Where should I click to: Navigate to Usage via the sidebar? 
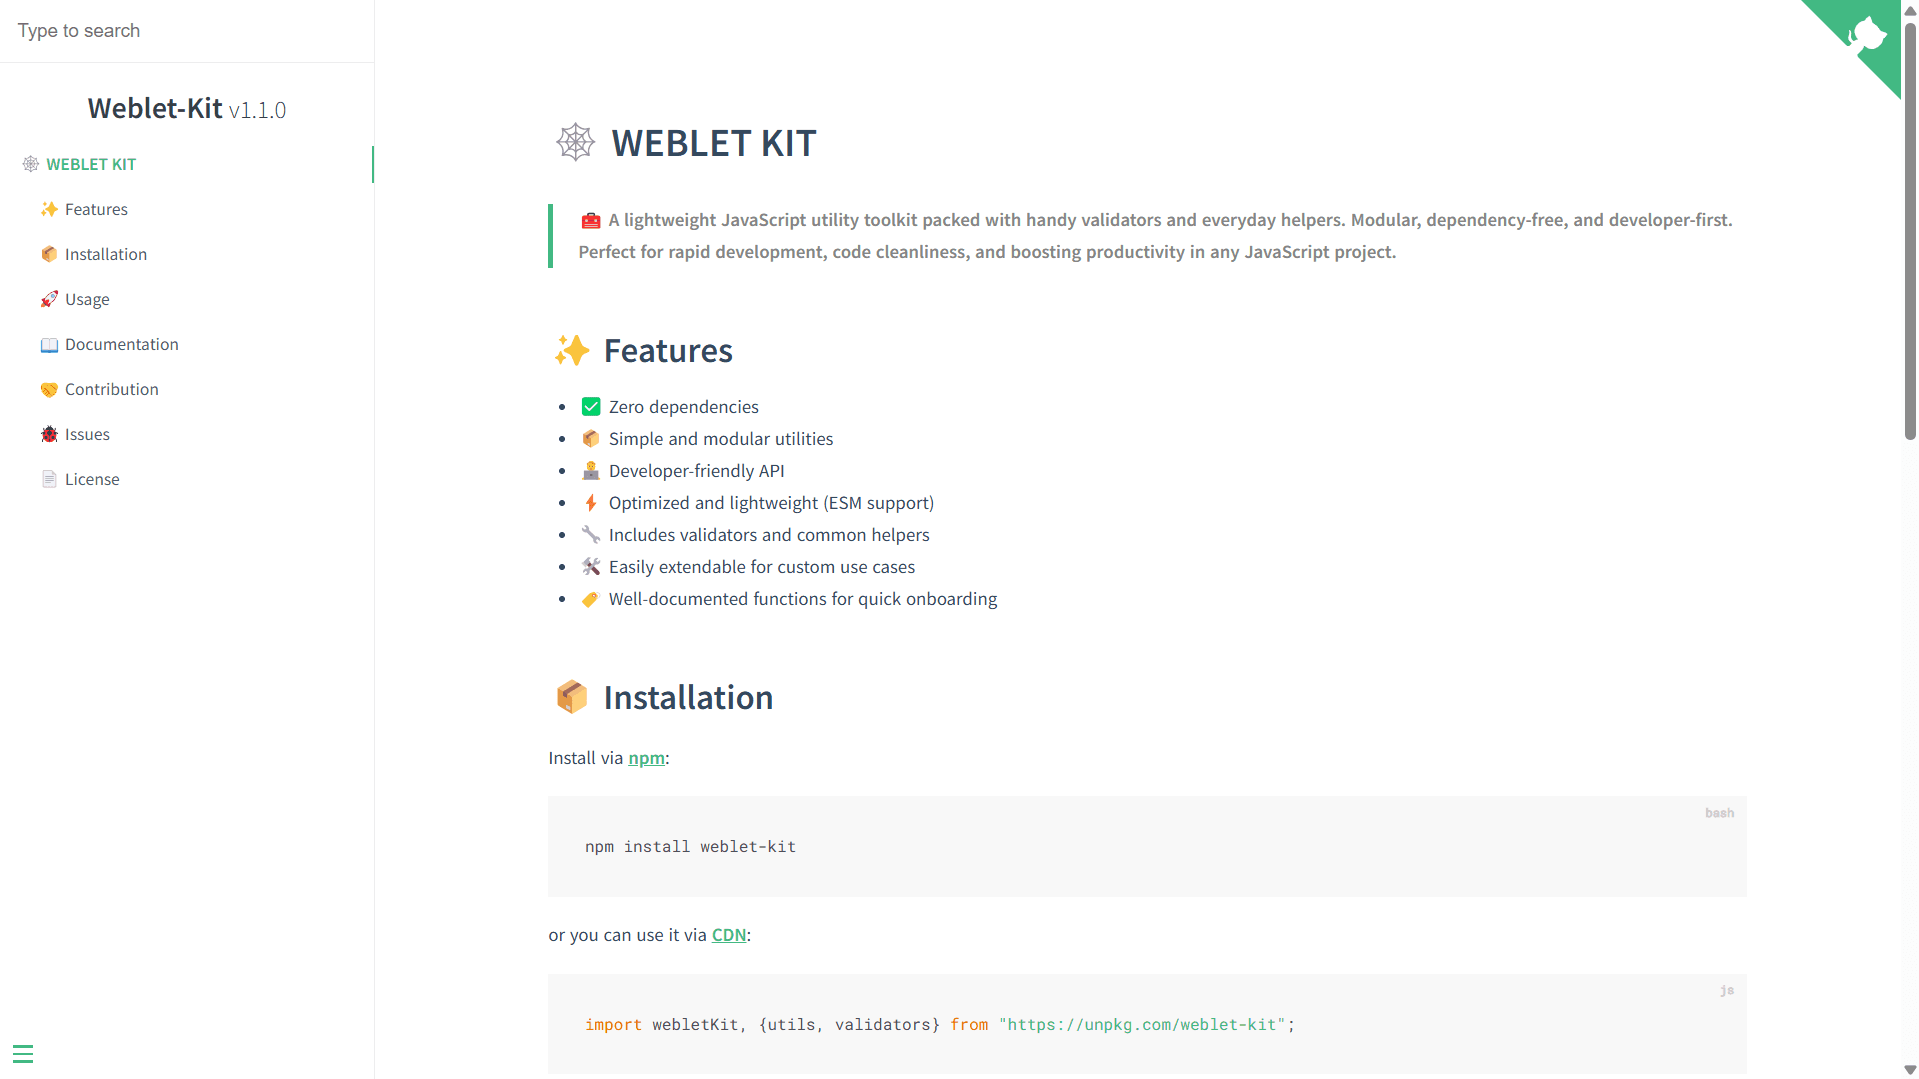(87, 299)
